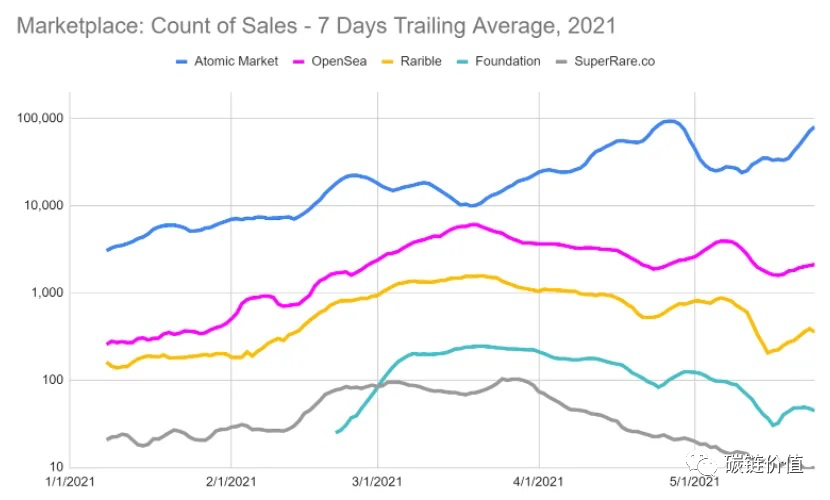Click the 2/1/2021 x-axis date label
The height and width of the screenshot is (500, 830).
[231, 481]
